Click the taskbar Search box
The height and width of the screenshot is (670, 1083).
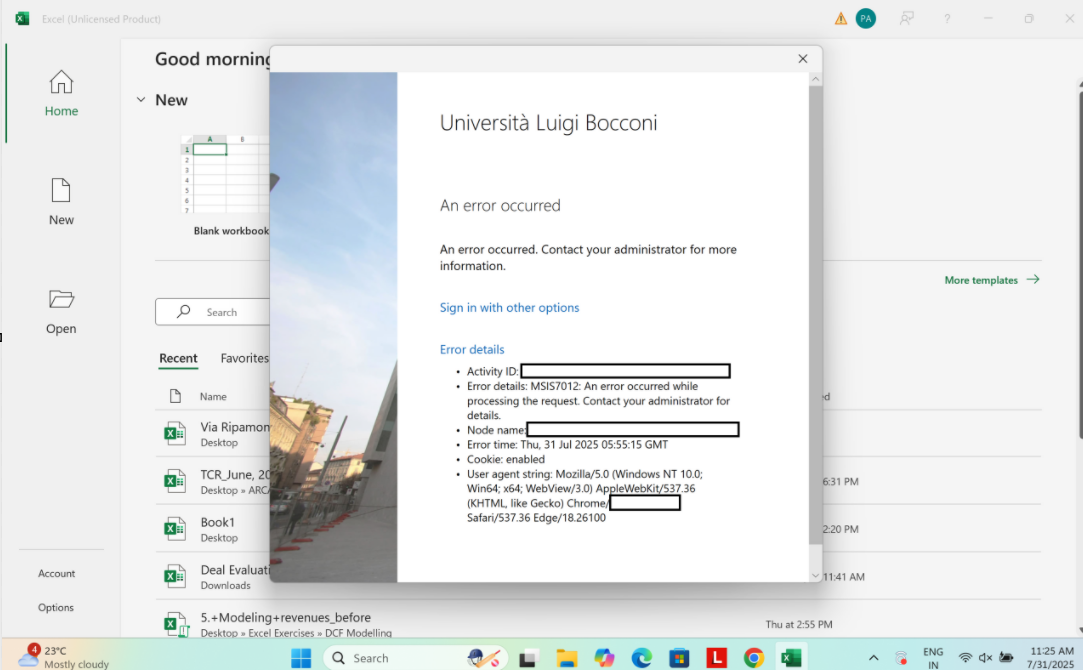point(415,658)
